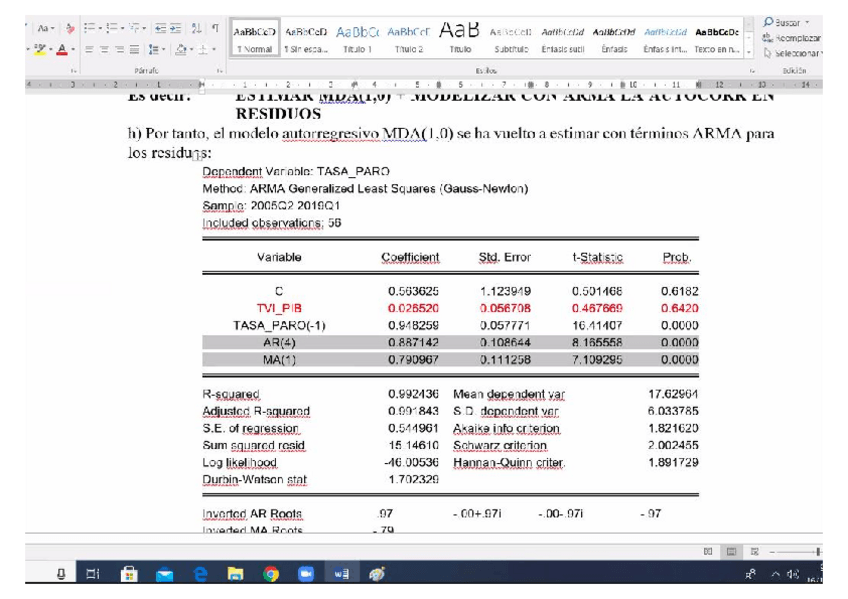Click the Word icon on the taskbar
Screen dimensions: 848x599
(341, 574)
